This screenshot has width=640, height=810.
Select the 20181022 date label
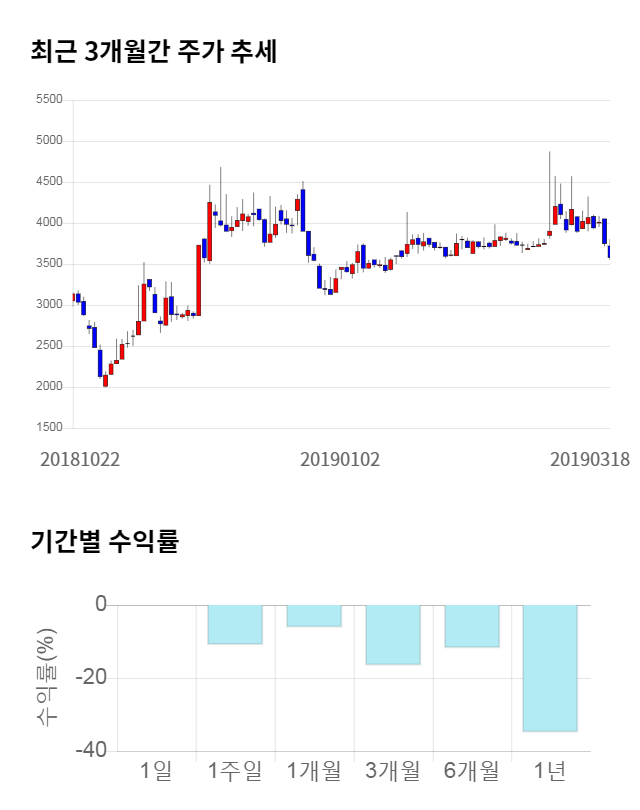[x=80, y=459]
